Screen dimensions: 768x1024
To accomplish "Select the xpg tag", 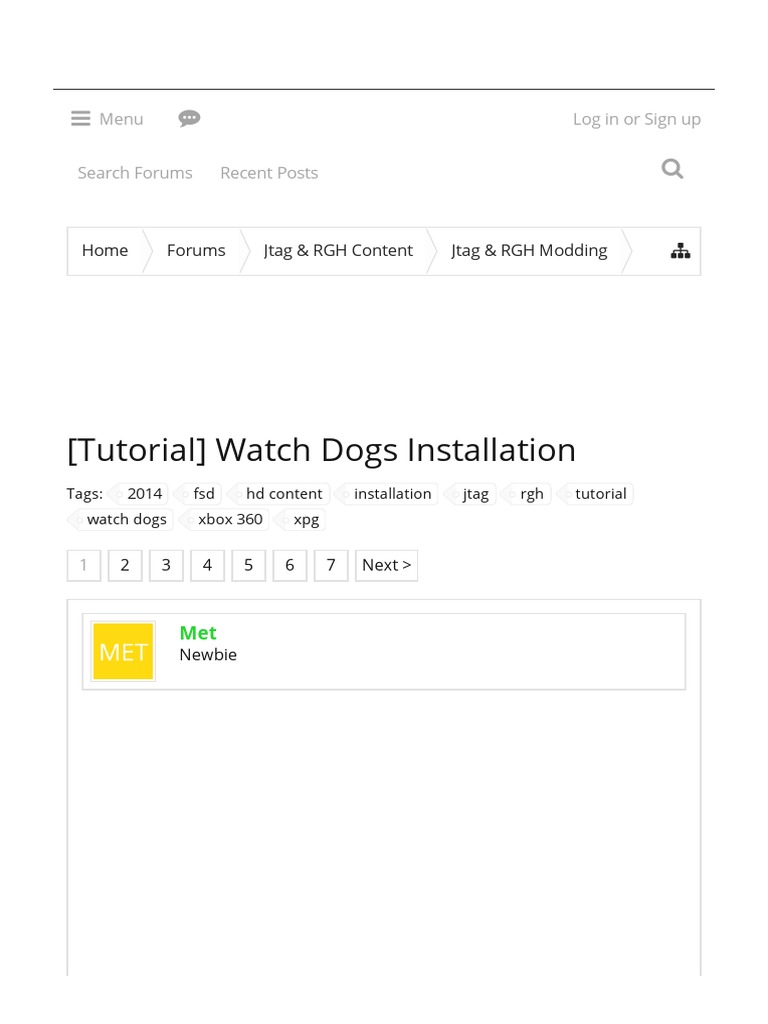I will pos(300,520).
